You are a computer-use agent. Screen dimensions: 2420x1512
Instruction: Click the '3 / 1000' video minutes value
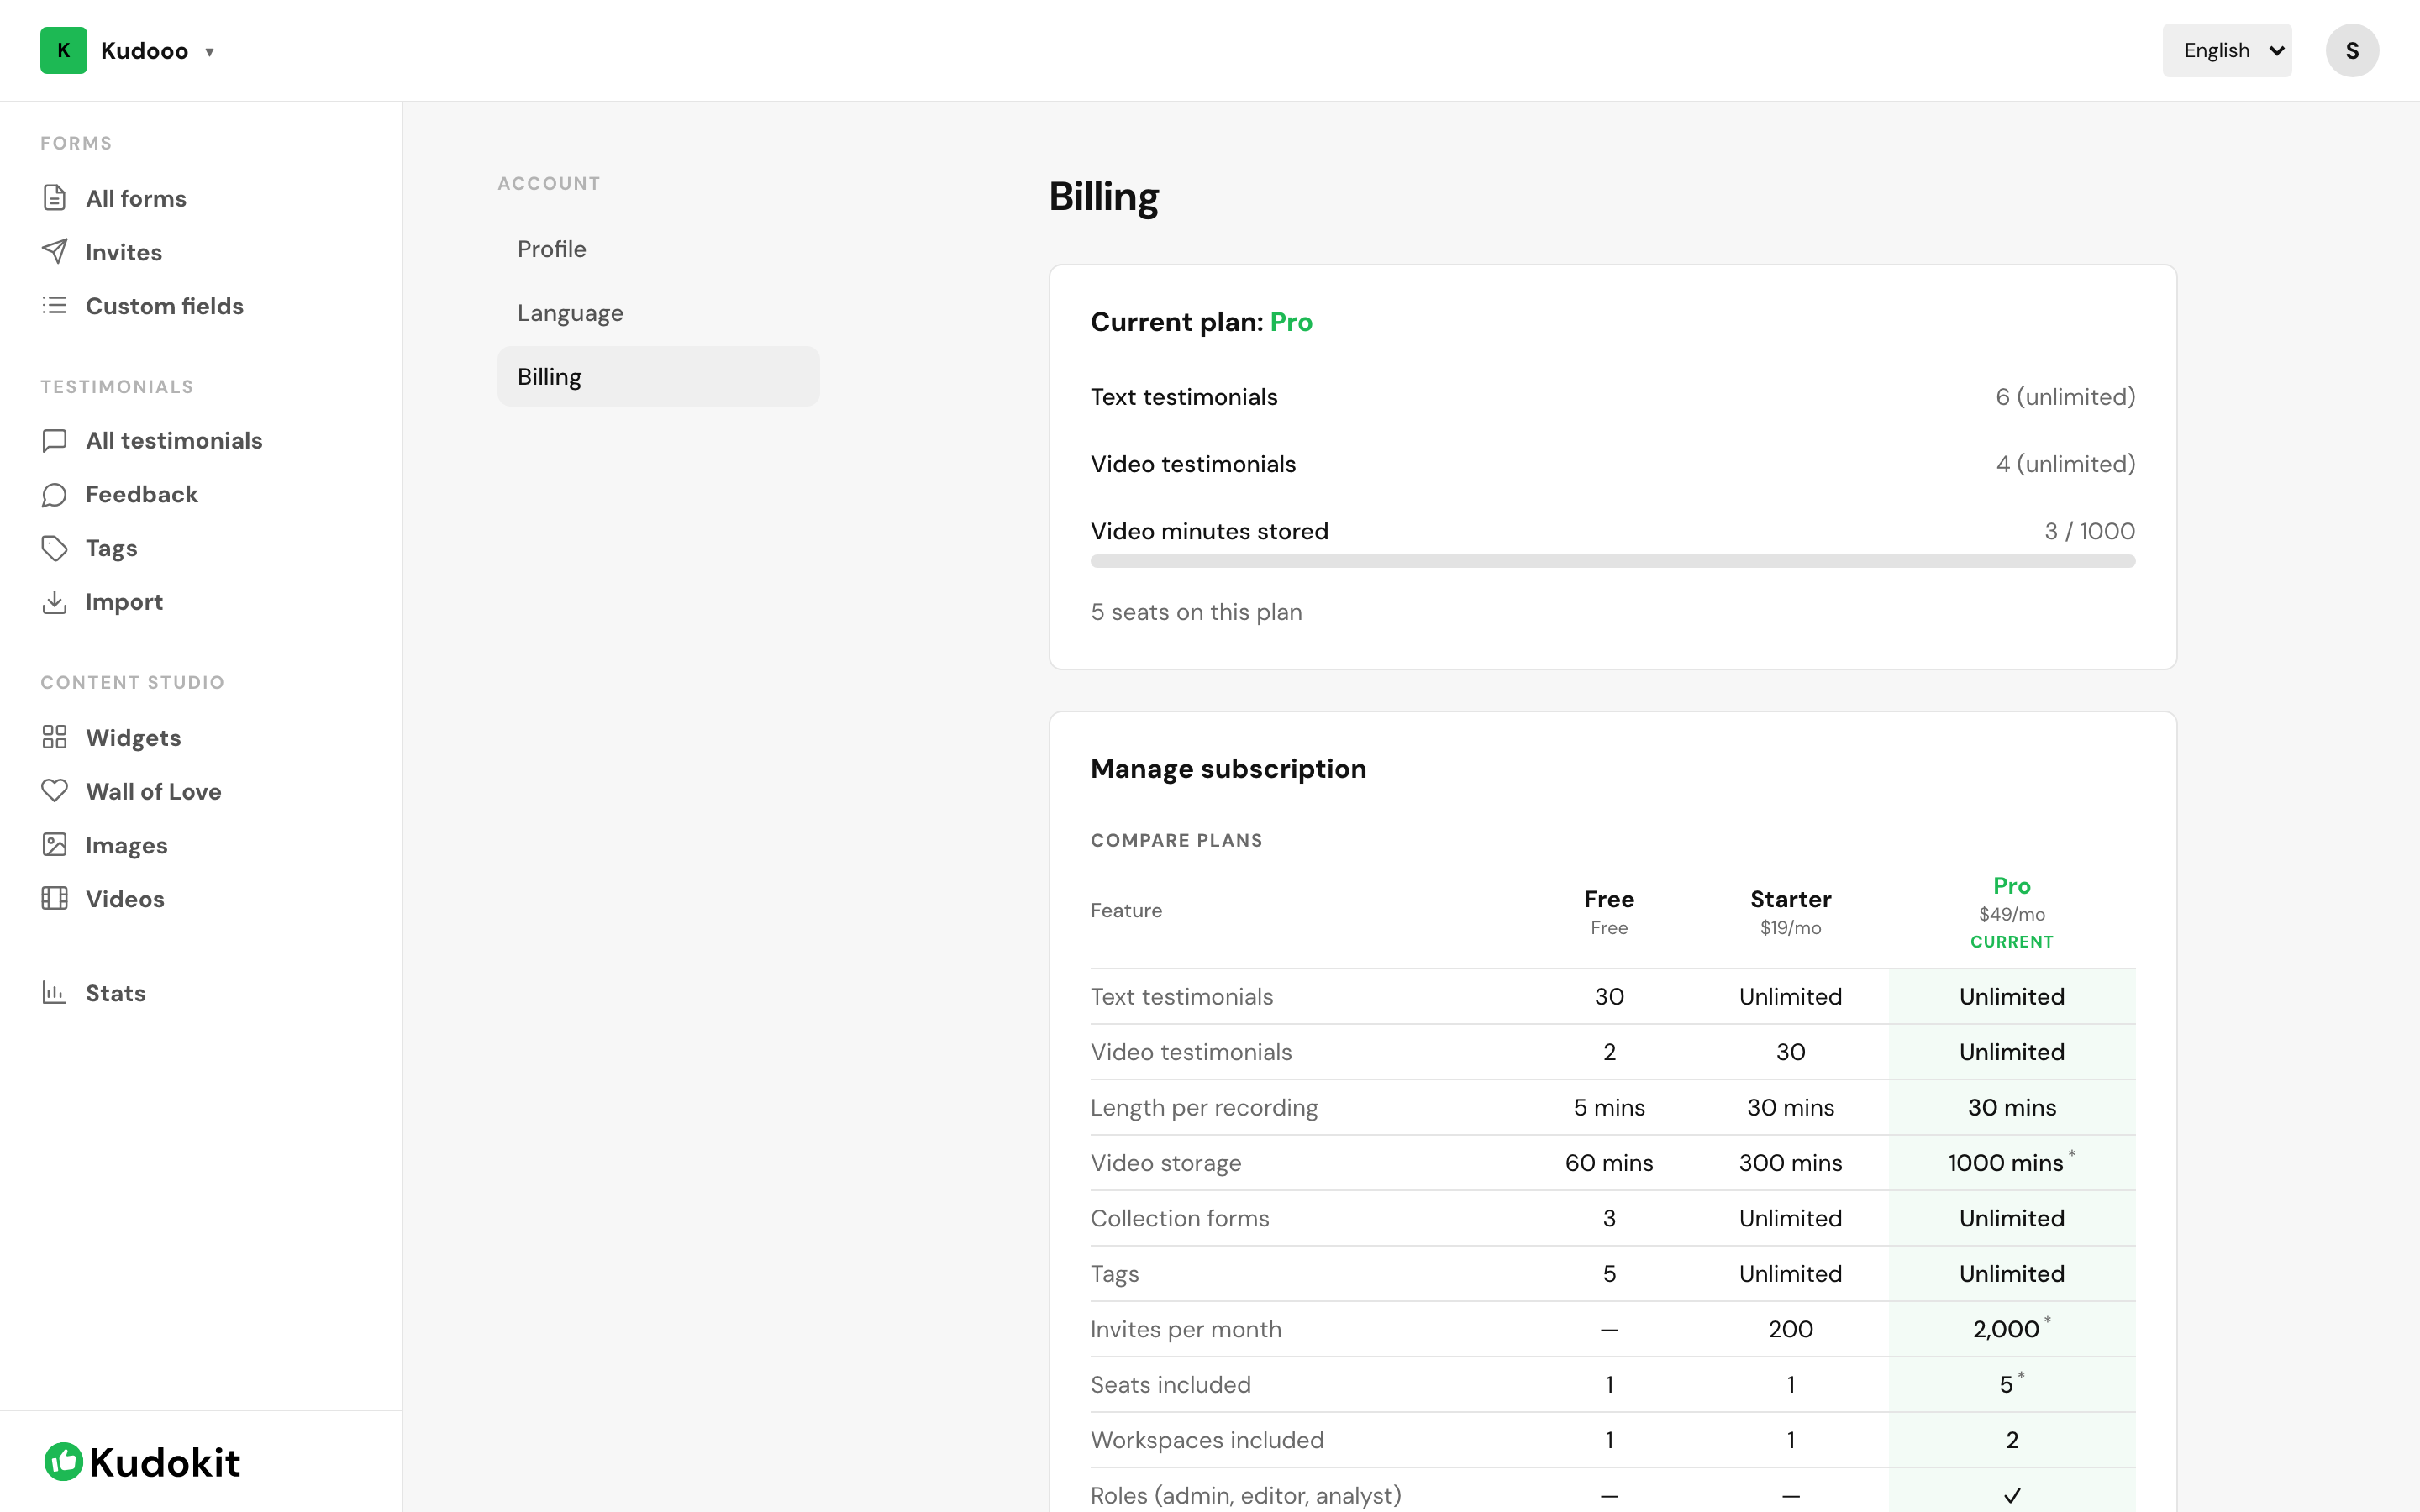click(x=2089, y=531)
